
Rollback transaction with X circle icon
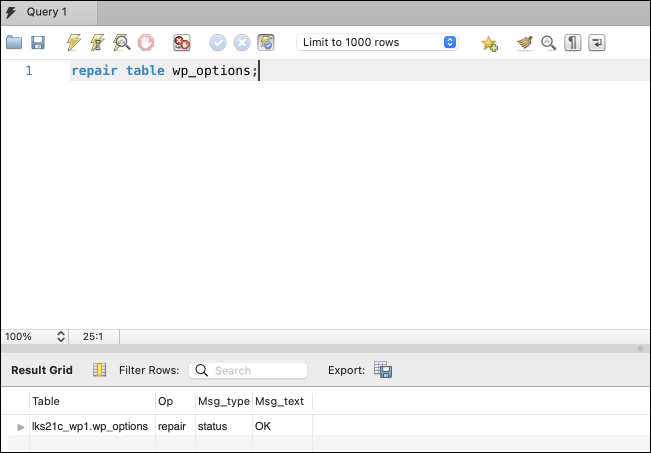242,42
